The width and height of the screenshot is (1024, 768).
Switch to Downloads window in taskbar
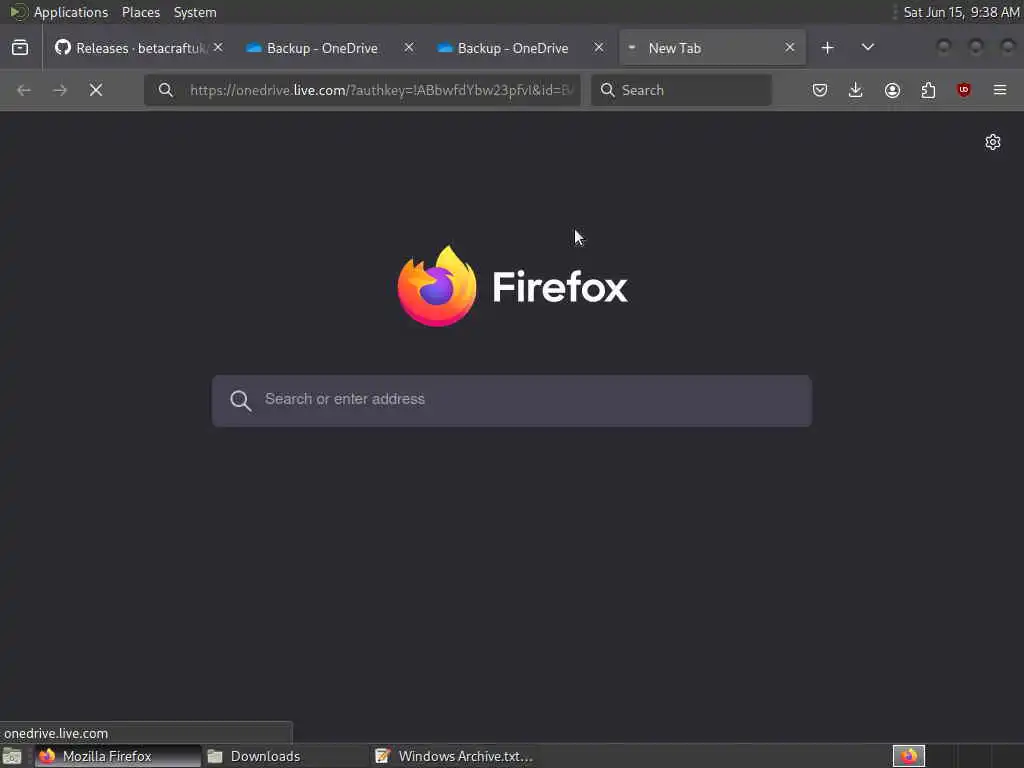tap(285, 756)
